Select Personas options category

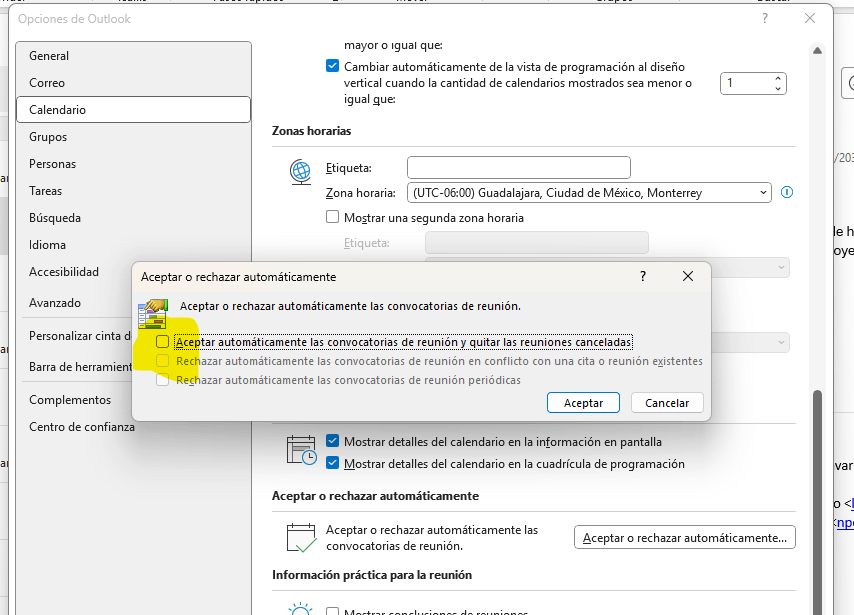[x=133, y=164]
